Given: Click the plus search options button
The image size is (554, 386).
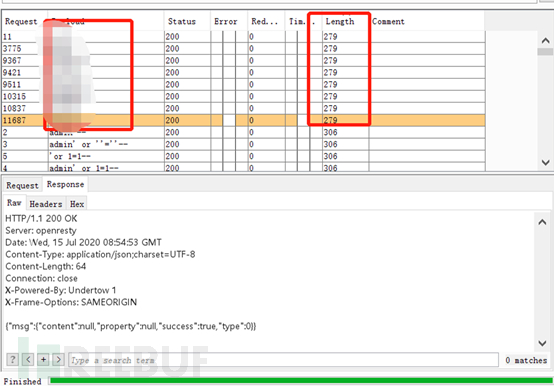Looking at the screenshot, I should coord(43,360).
